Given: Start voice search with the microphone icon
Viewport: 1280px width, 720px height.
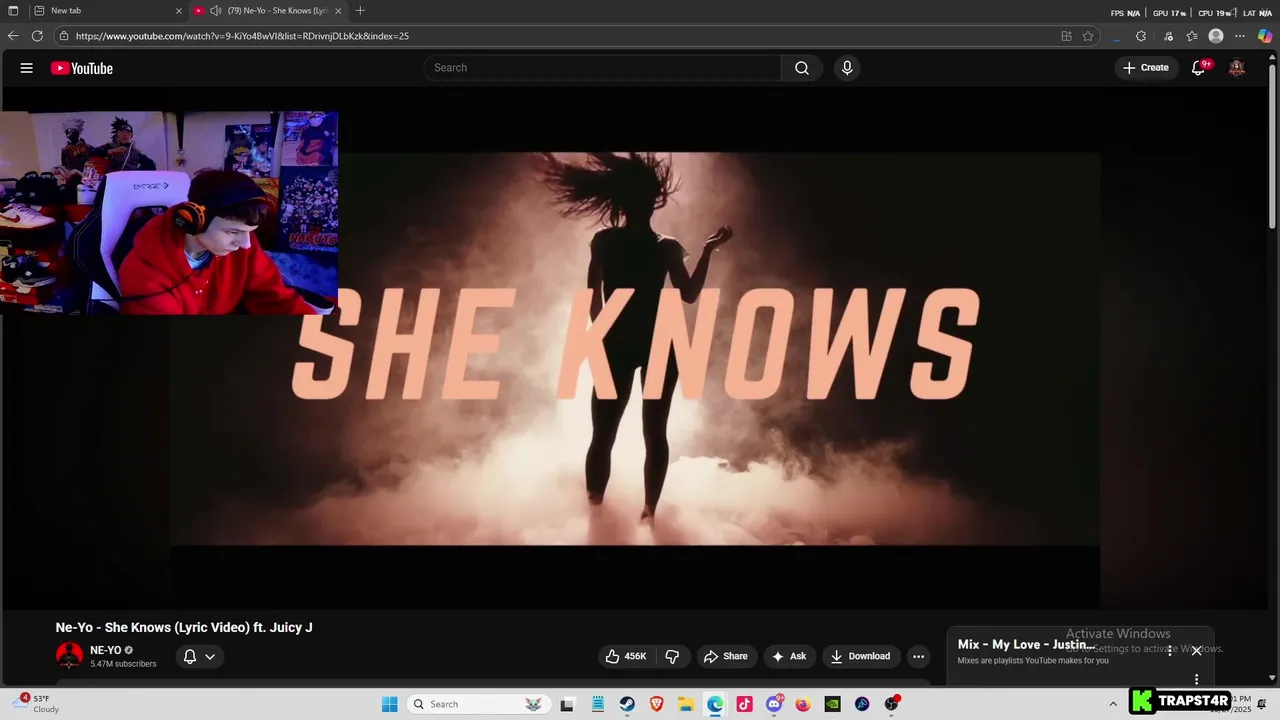Looking at the screenshot, I should (x=847, y=68).
